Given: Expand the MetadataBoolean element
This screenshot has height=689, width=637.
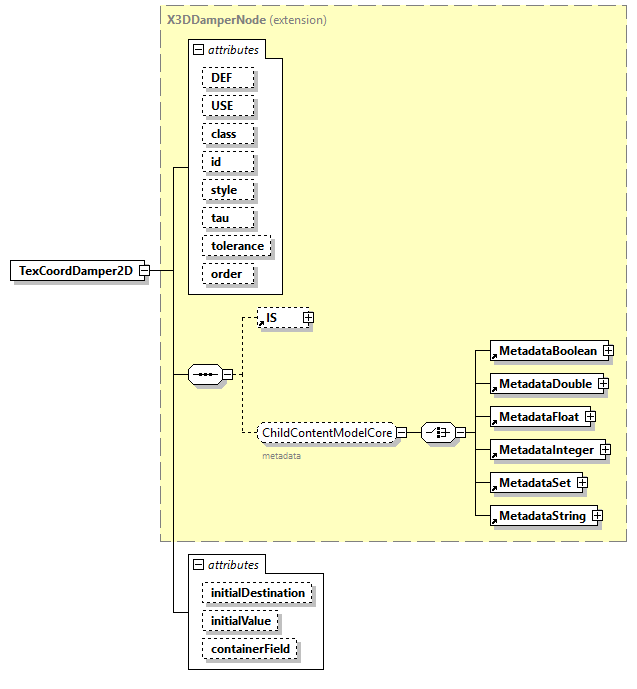Looking at the screenshot, I should pyautogui.click(x=607, y=351).
